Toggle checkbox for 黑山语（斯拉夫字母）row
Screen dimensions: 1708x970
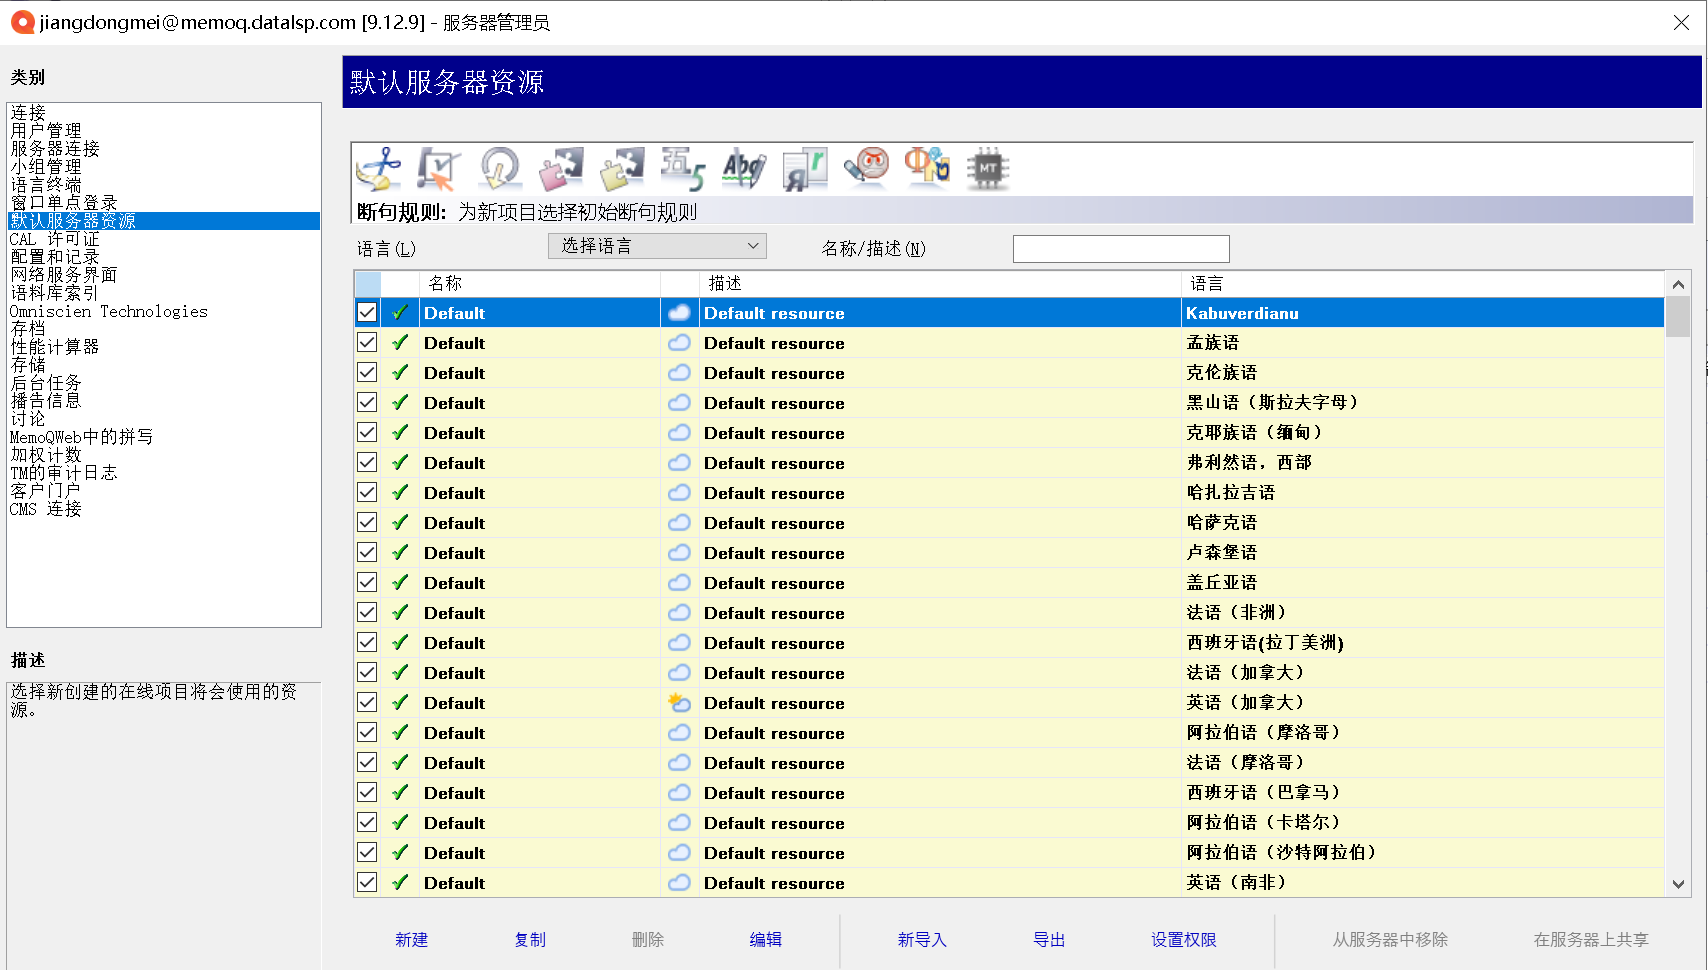(x=367, y=402)
